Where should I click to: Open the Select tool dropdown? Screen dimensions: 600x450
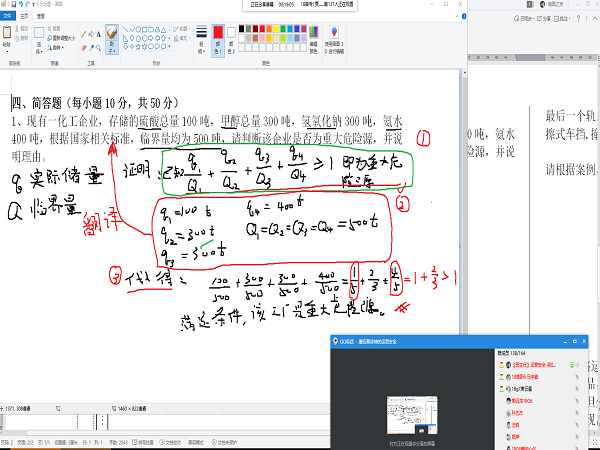[37, 52]
